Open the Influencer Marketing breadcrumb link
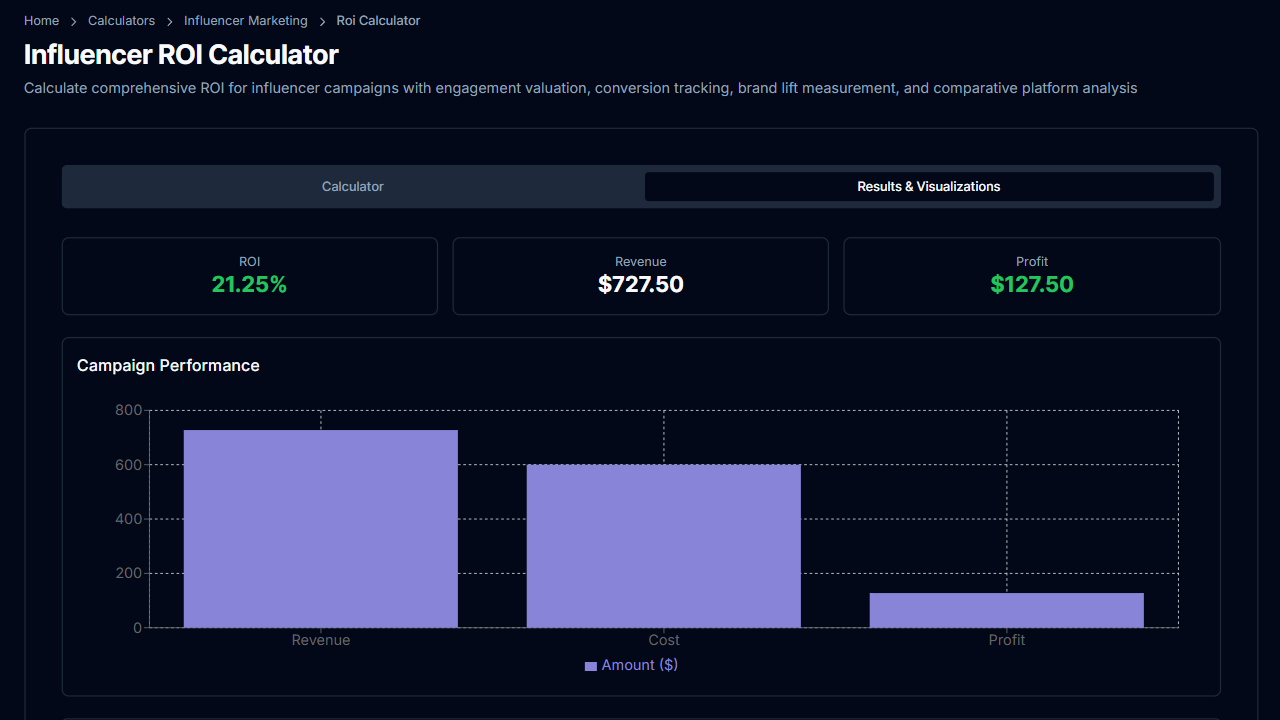The image size is (1280, 720). [245, 20]
